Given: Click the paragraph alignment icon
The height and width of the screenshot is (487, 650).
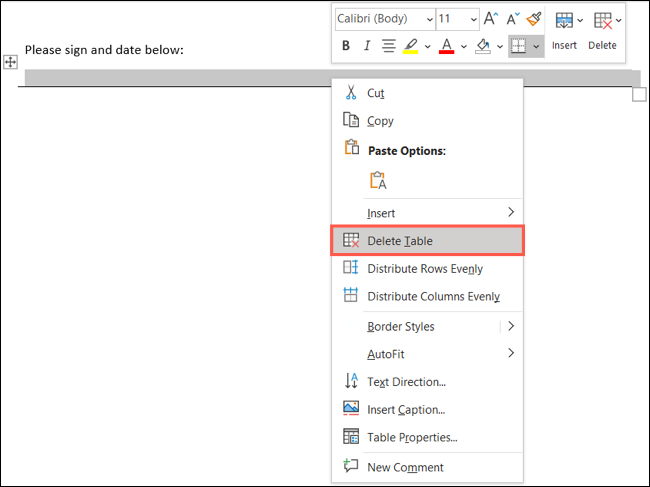Looking at the screenshot, I should click(x=387, y=46).
